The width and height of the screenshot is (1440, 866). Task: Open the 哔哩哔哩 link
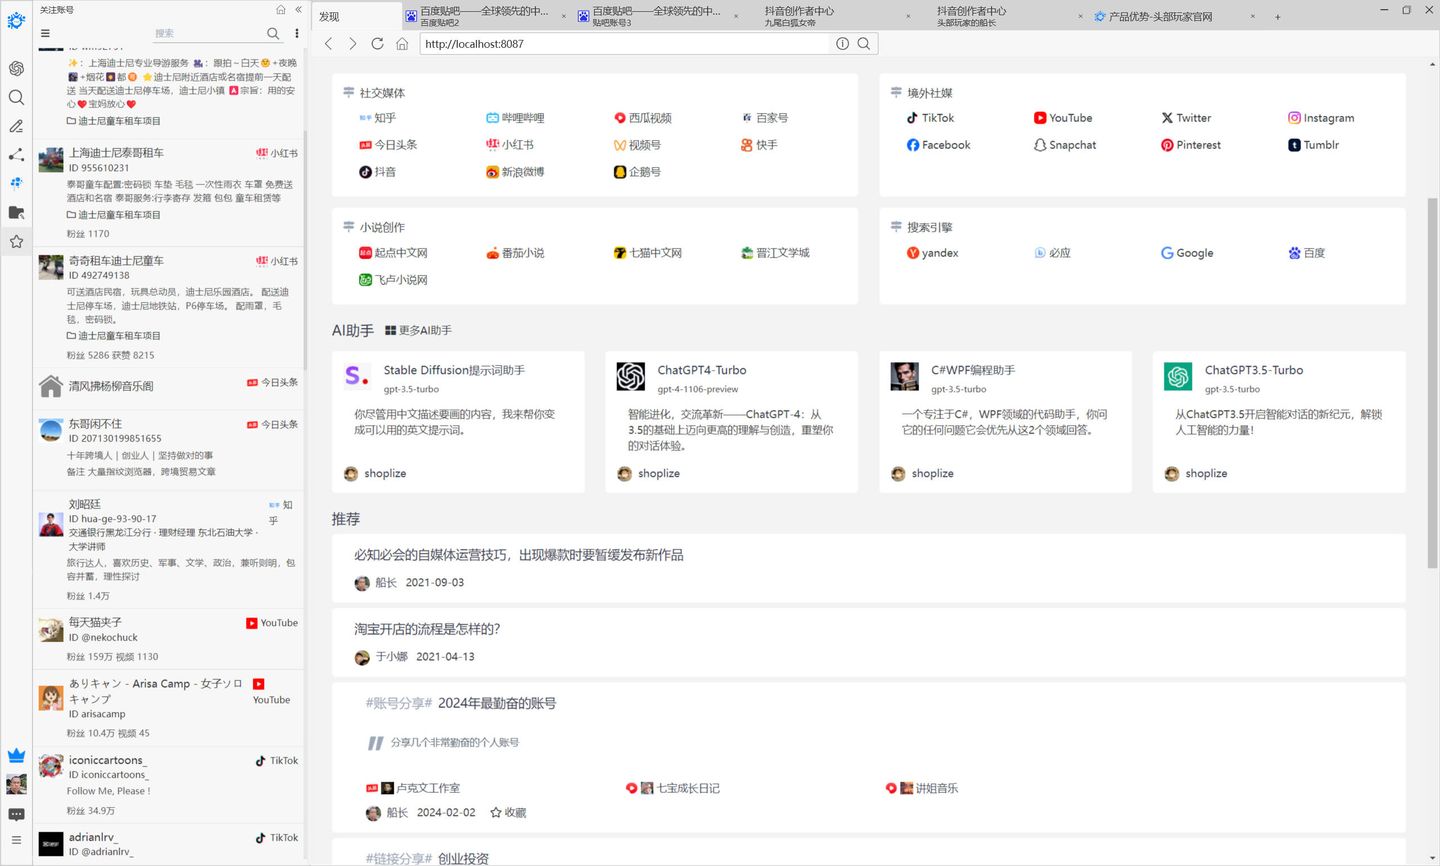click(515, 118)
